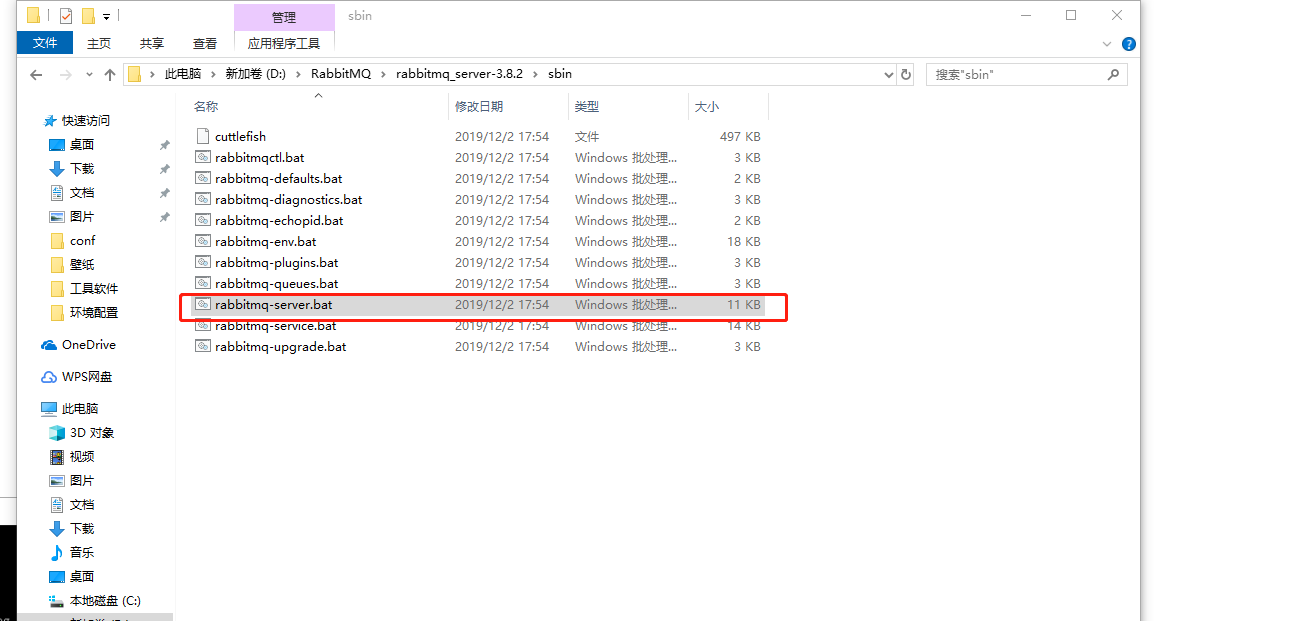Open the quick access toolbar customize dropdown
This screenshot has height=621, width=1314.
pos(106,16)
